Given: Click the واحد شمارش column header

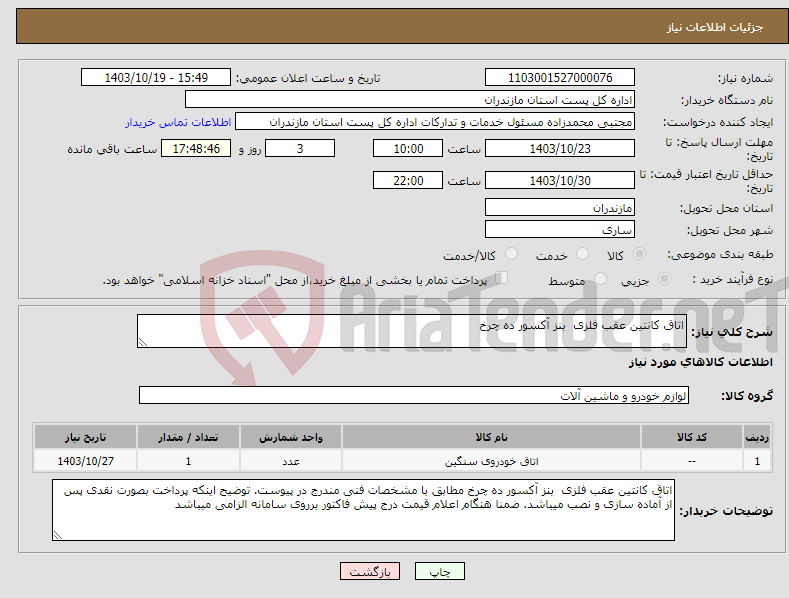Looking at the screenshot, I should coord(291,437).
